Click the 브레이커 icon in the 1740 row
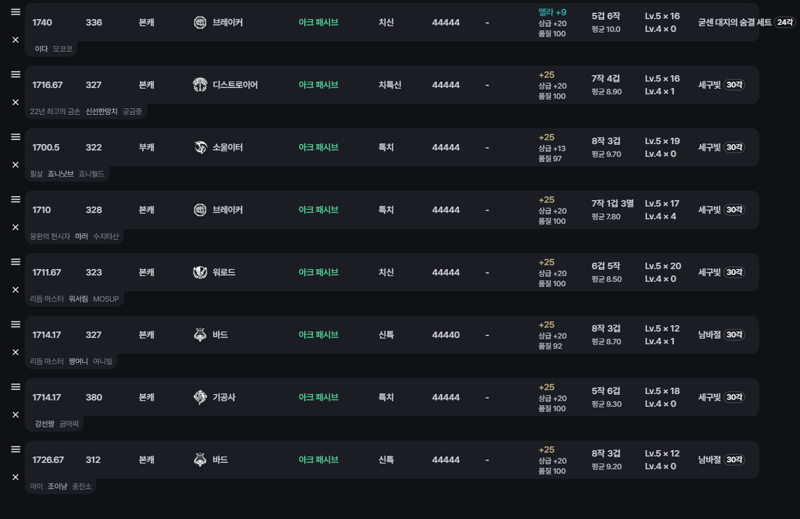Viewport: 800px width, 519px height. (x=200, y=22)
